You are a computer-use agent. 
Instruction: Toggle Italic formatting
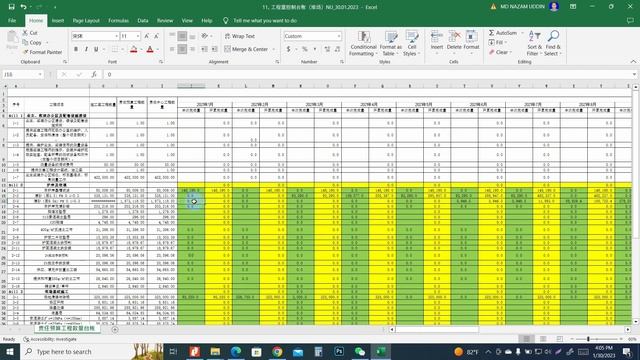point(86,49)
